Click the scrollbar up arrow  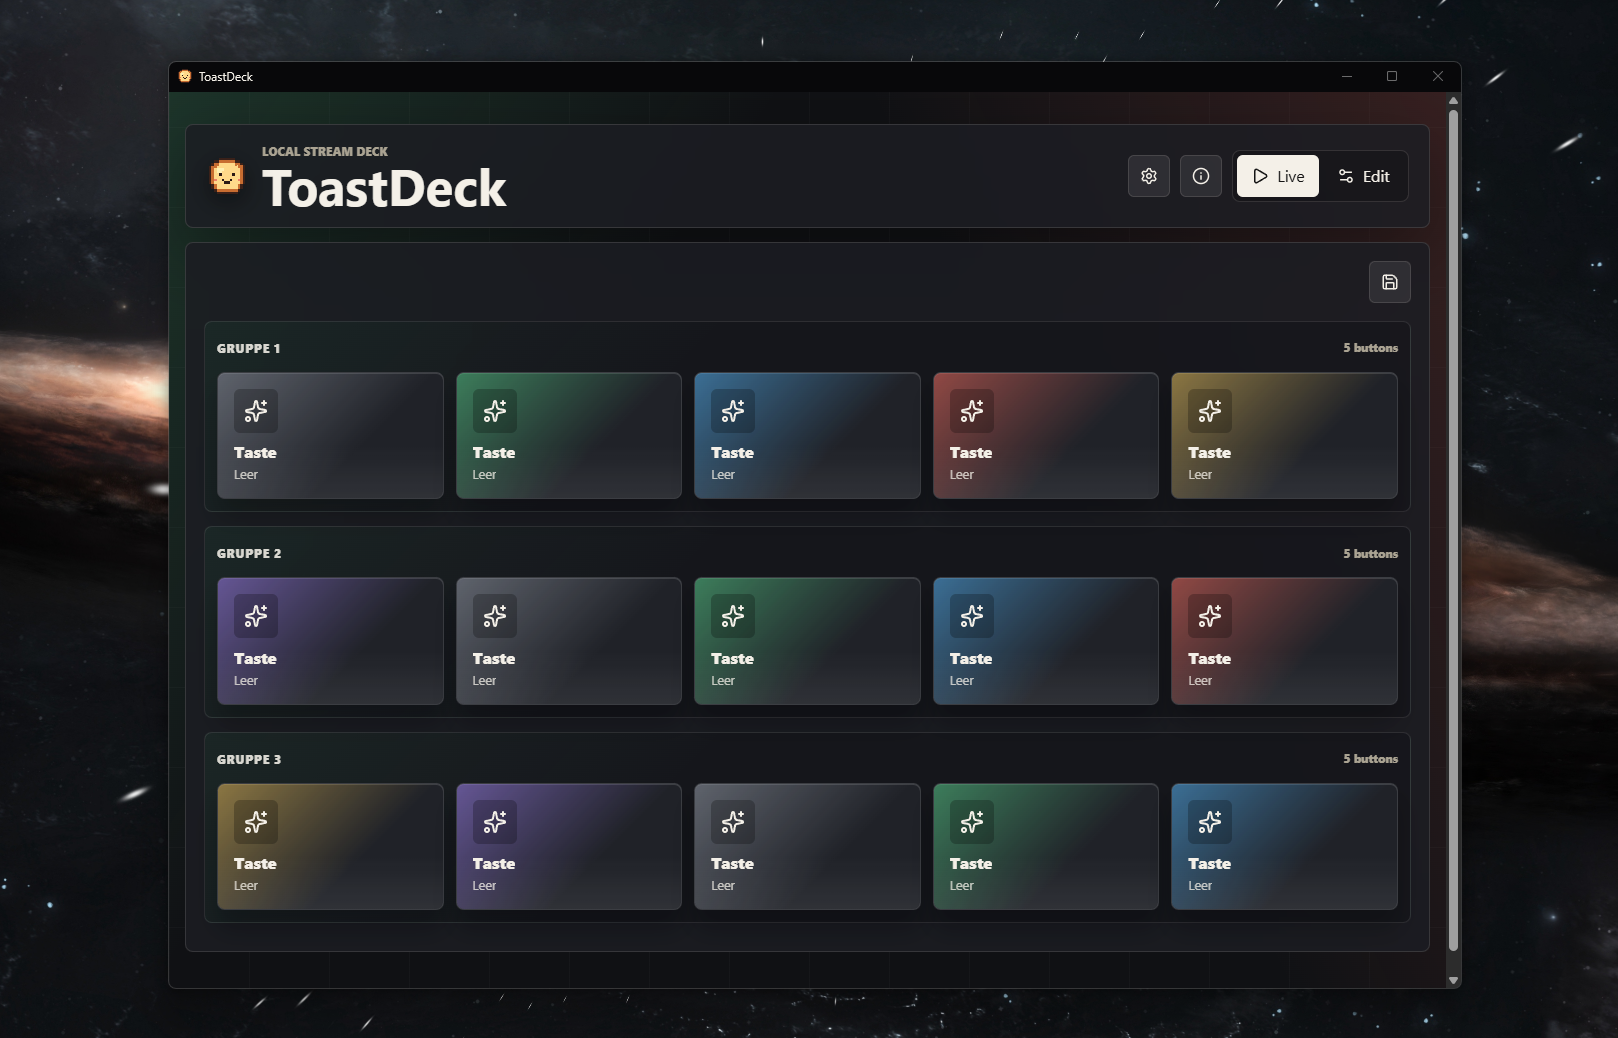1453,101
